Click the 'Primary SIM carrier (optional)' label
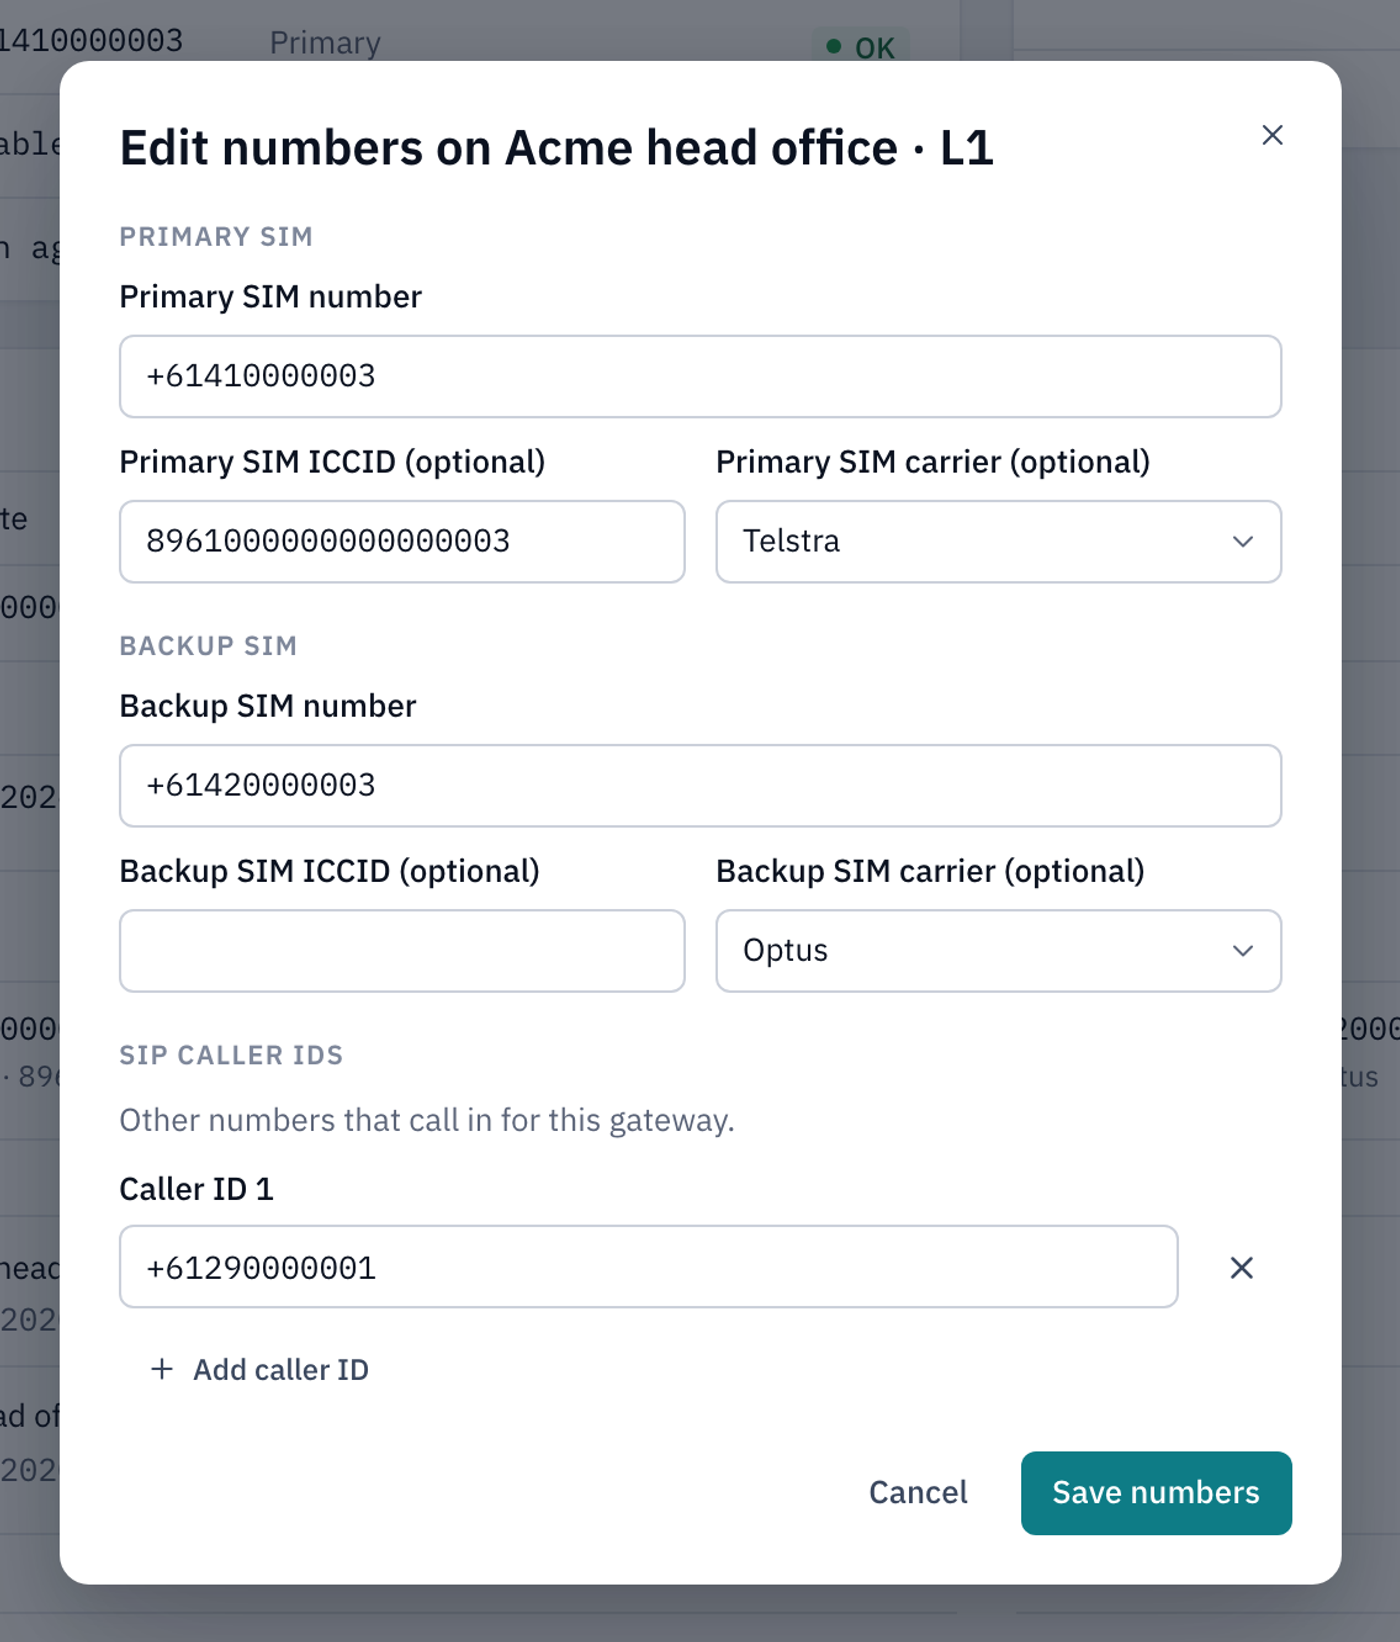Image resolution: width=1400 pixels, height=1642 pixels. [x=933, y=462]
